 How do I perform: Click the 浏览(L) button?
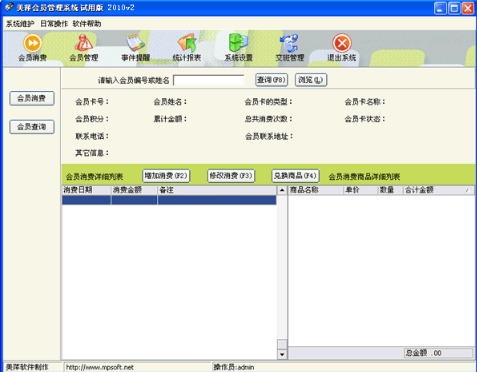click(x=311, y=80)
